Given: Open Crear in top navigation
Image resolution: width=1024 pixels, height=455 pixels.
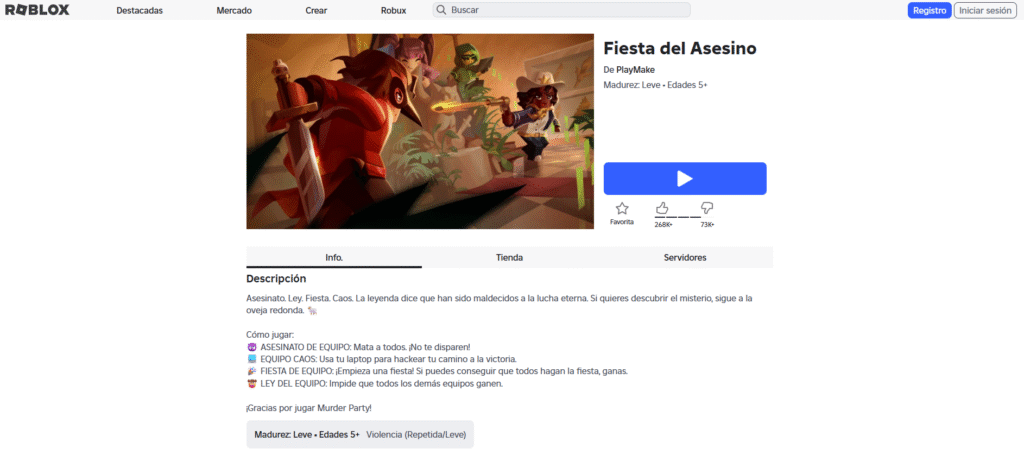Looking at the screenshot, I should coord(316,10).
